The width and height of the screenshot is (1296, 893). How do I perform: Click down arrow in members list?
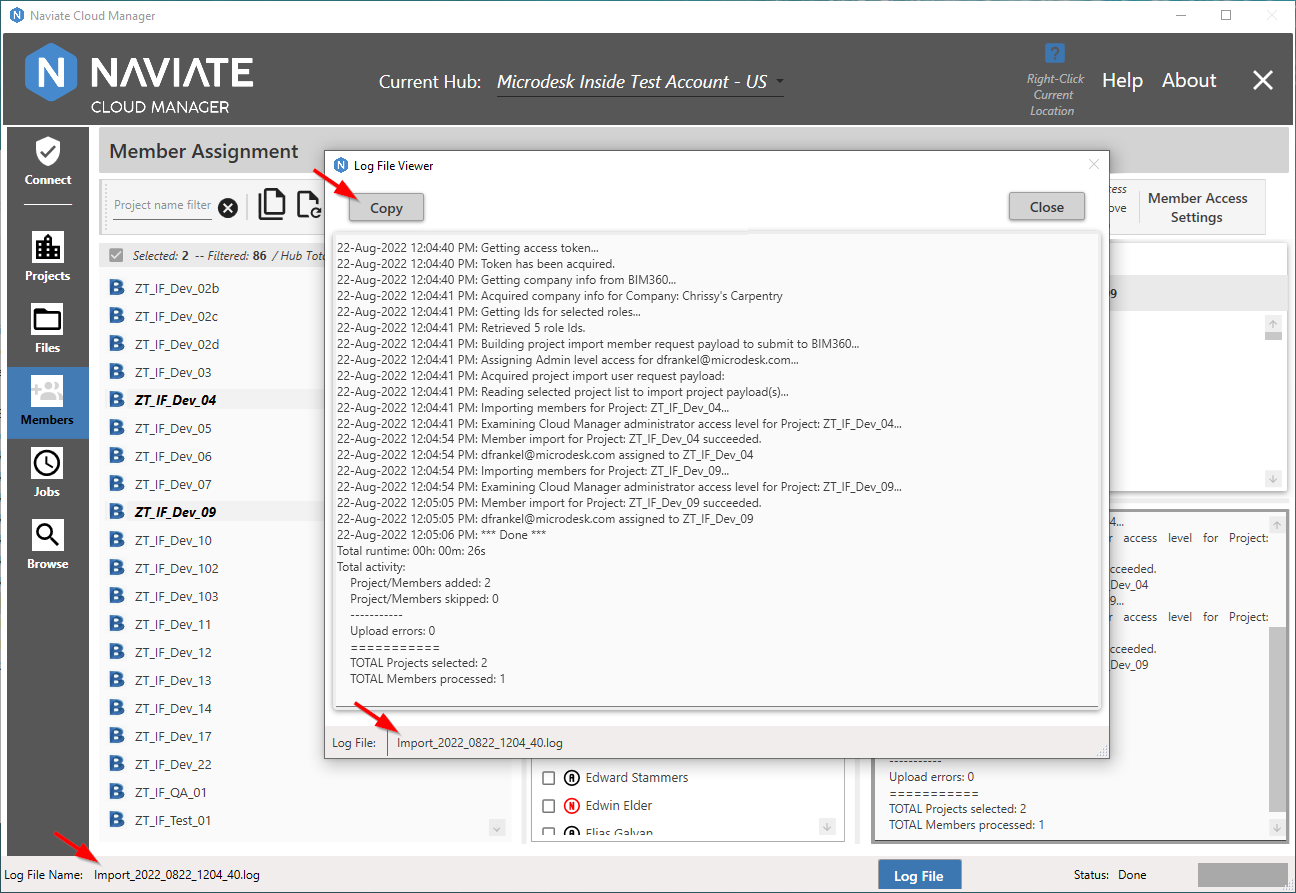click(827, 826)
